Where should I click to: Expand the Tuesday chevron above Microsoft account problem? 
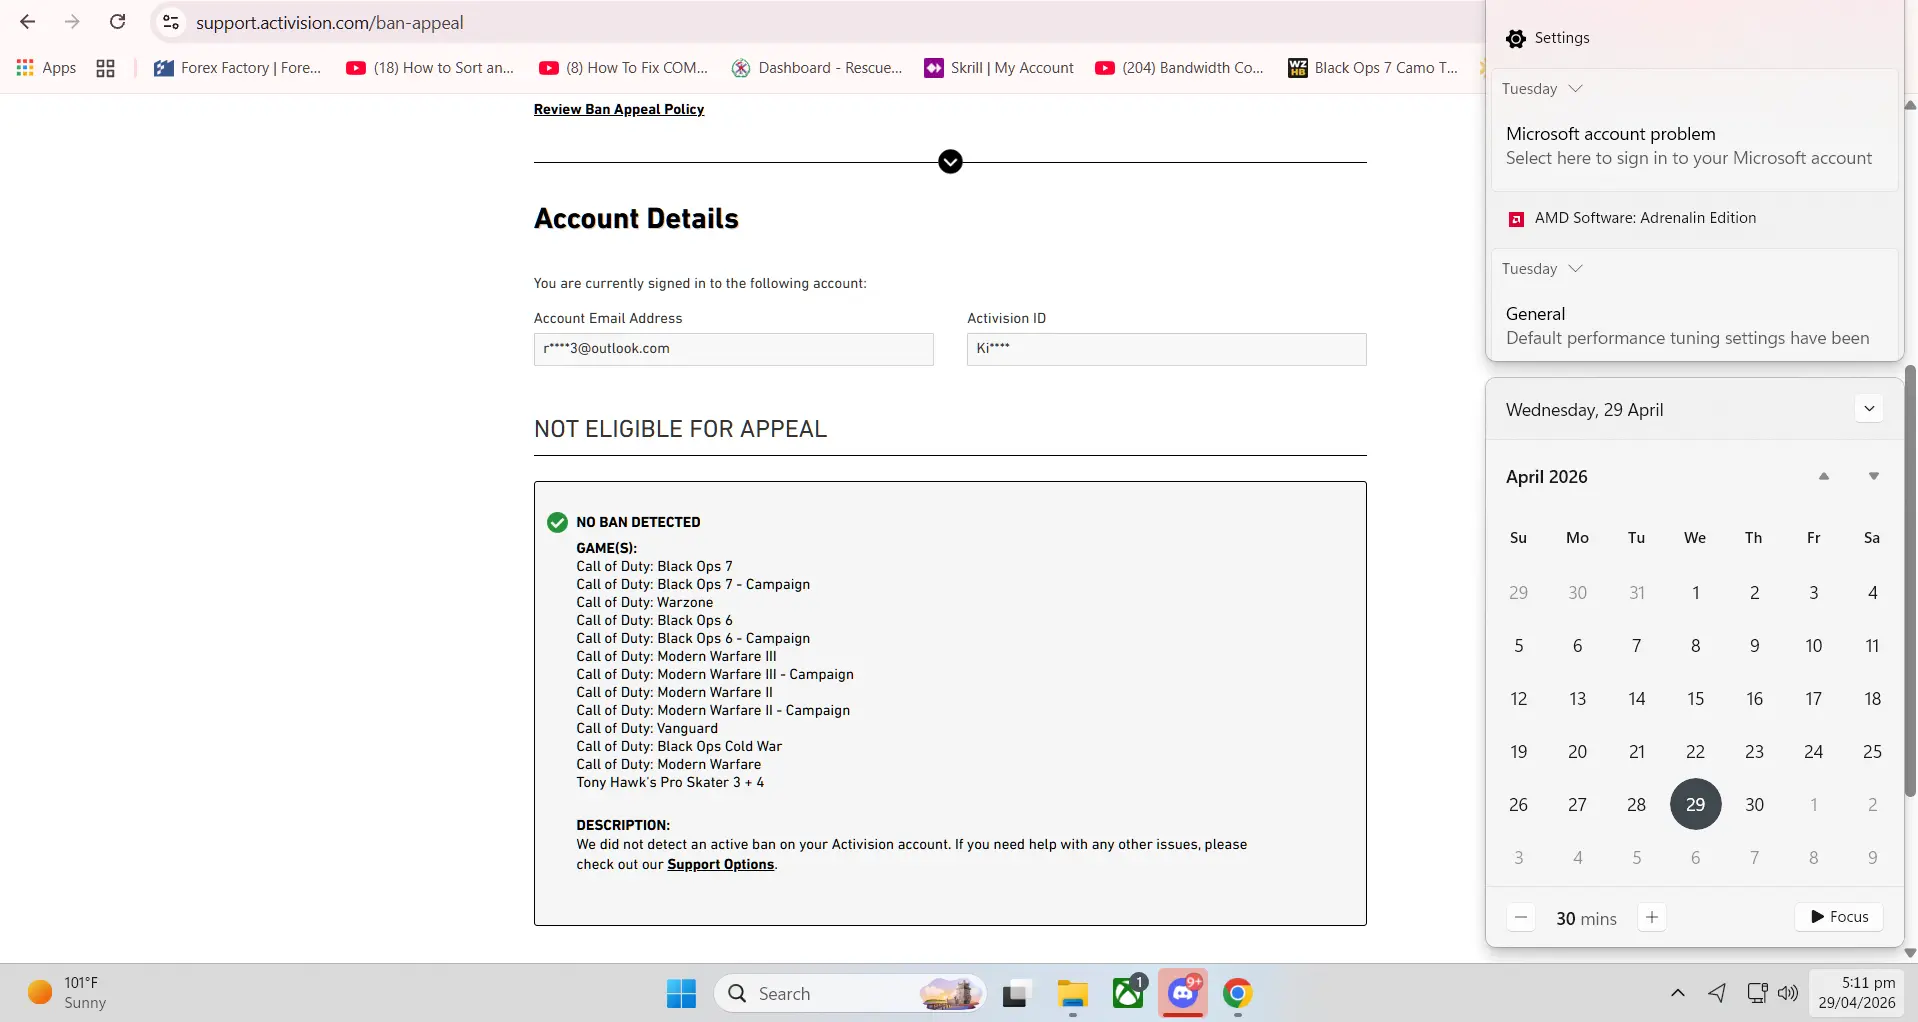[x=1576, y=88]
